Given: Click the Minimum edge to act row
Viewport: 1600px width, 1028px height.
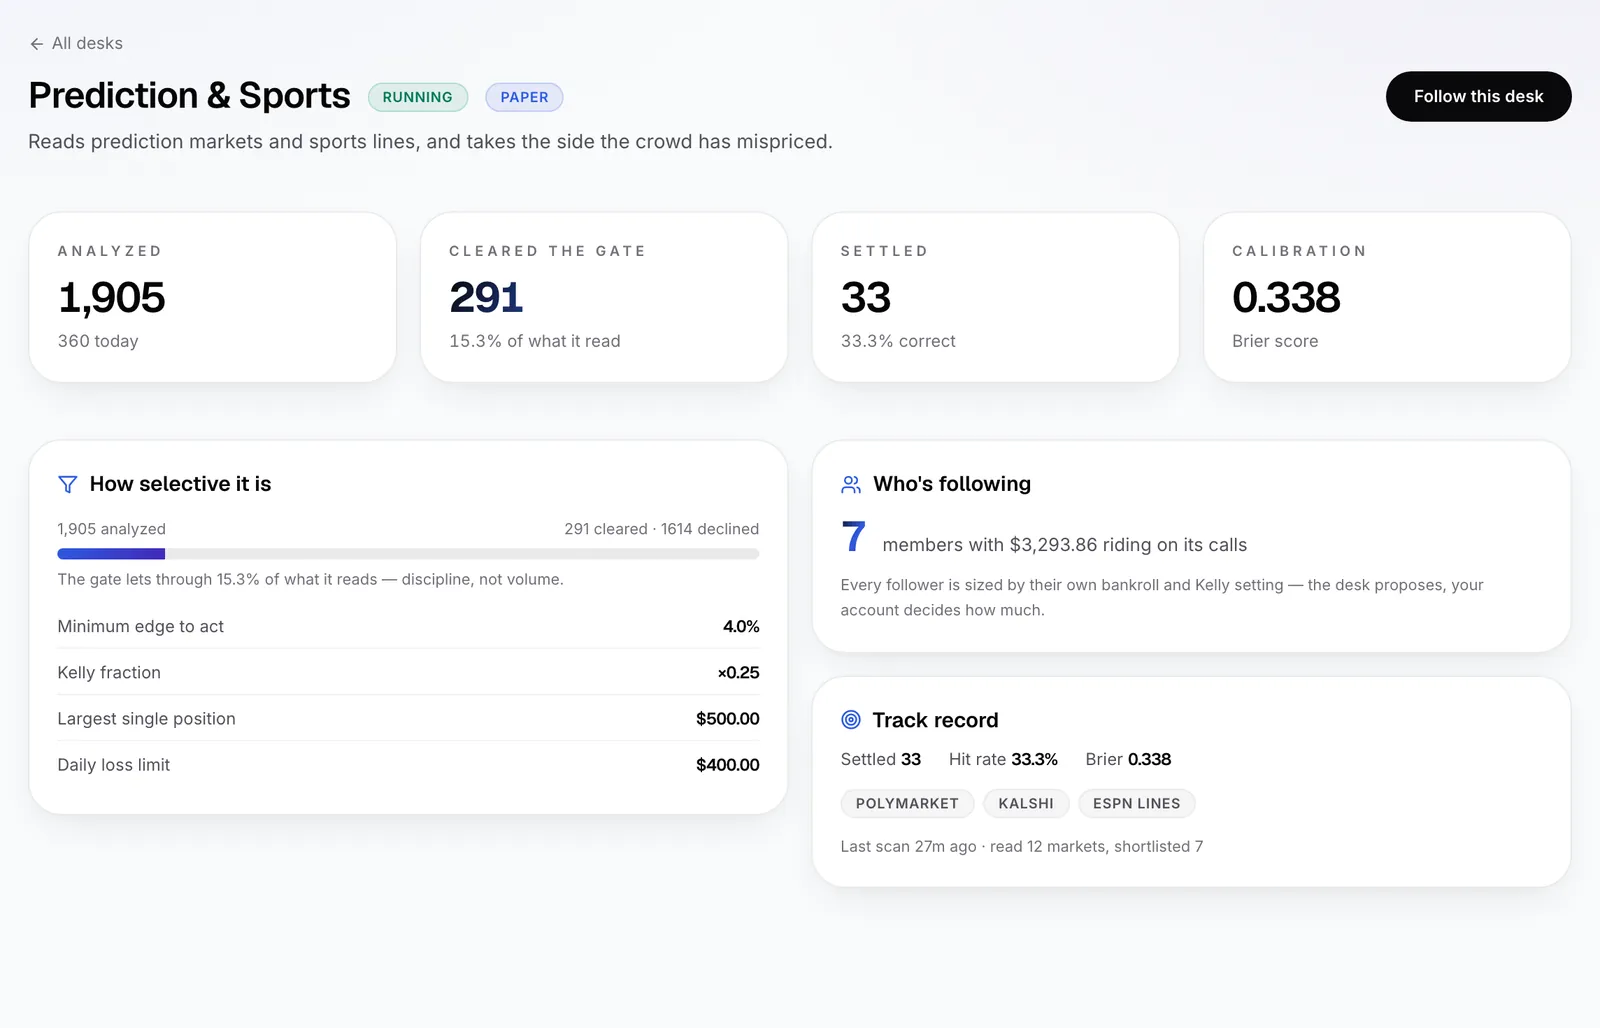Looking at the screenshot, I should pyautogui.click(x=408, y=626).
